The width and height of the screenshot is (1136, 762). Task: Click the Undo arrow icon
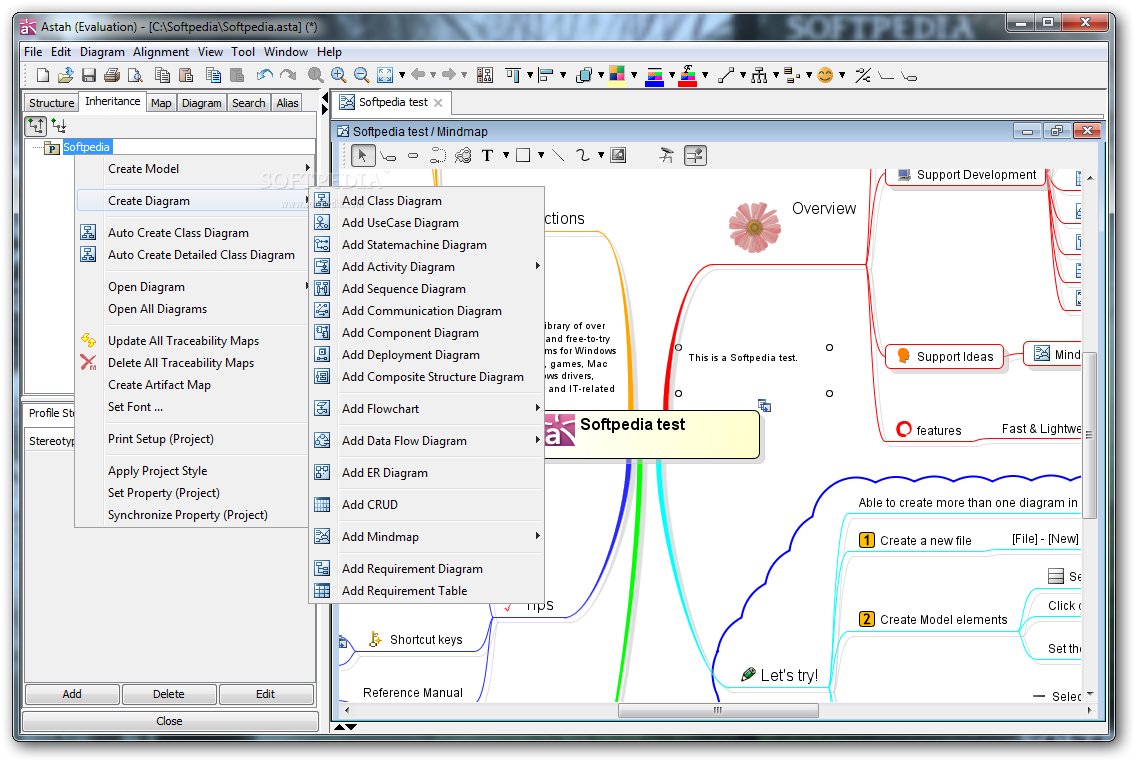pyautogui.click(x=265, y=75)
